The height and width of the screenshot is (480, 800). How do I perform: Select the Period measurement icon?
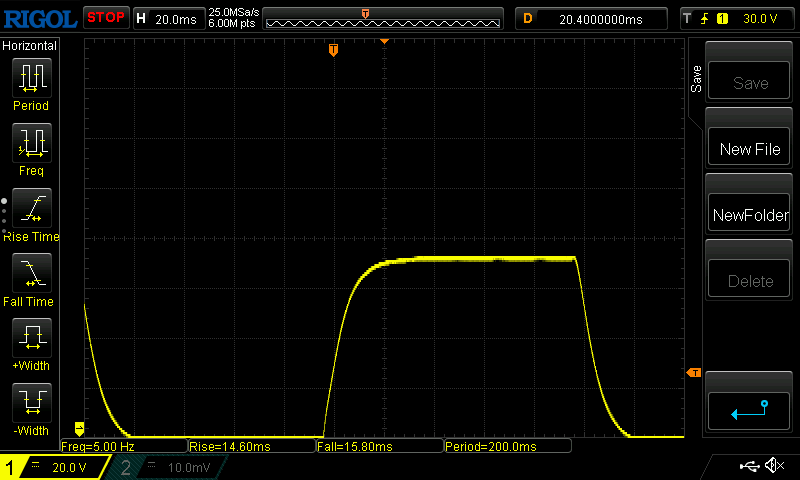tap(31, 78)
